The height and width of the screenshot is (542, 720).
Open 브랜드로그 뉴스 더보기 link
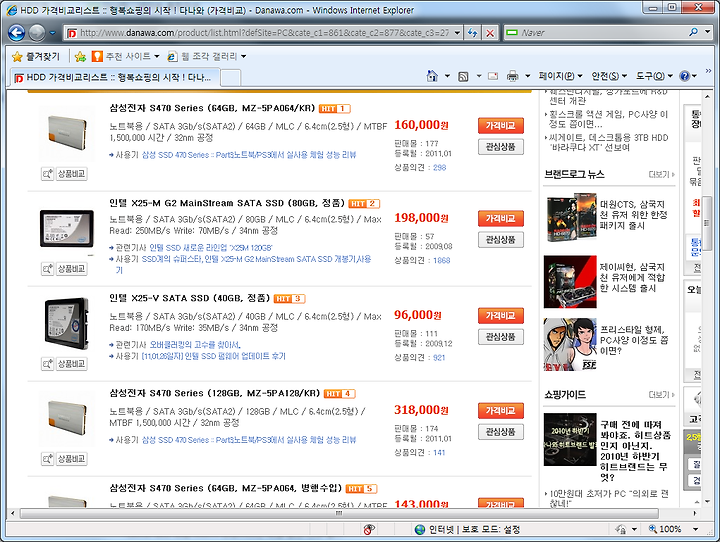[x=661, y=175]
